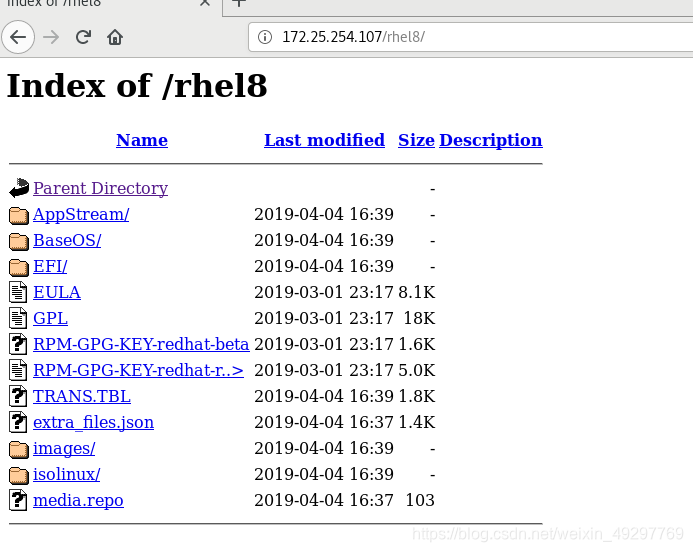Click the folder icon next to BaseOS/
The width and height of the screenshot is (693, 552).
click(x=19, y=241)
